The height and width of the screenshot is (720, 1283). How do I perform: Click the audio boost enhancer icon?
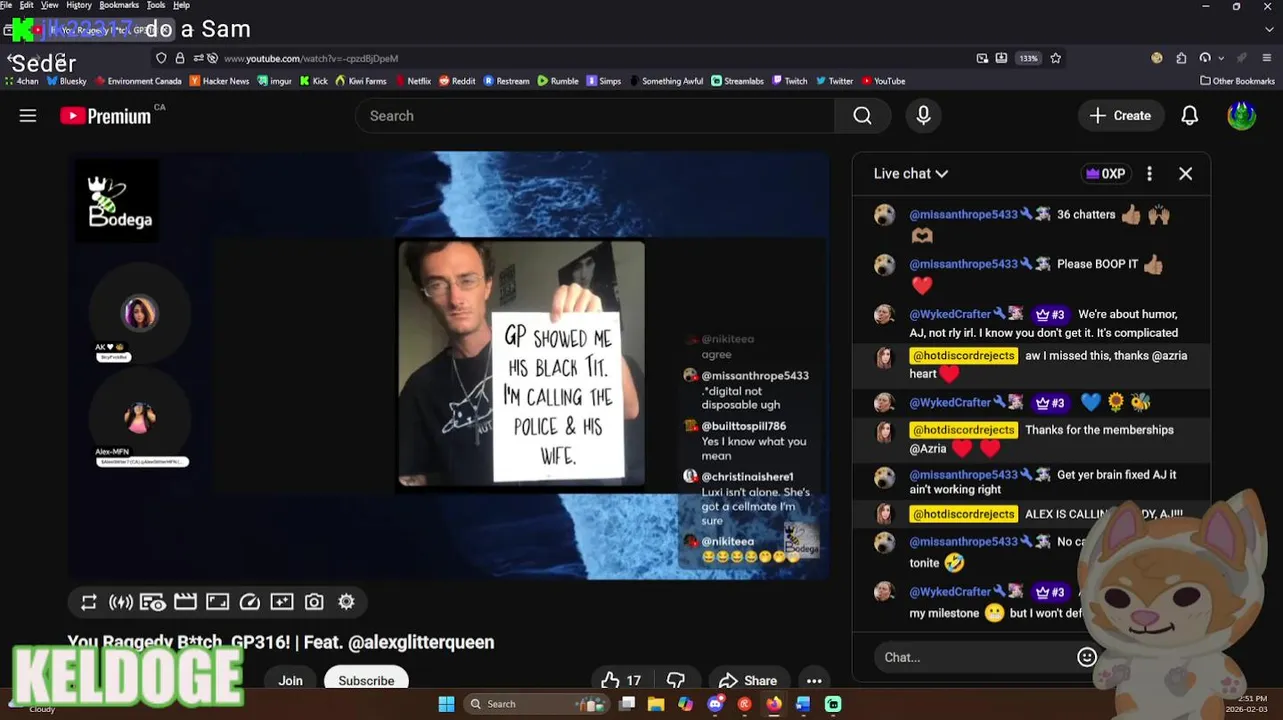(121, 602)
